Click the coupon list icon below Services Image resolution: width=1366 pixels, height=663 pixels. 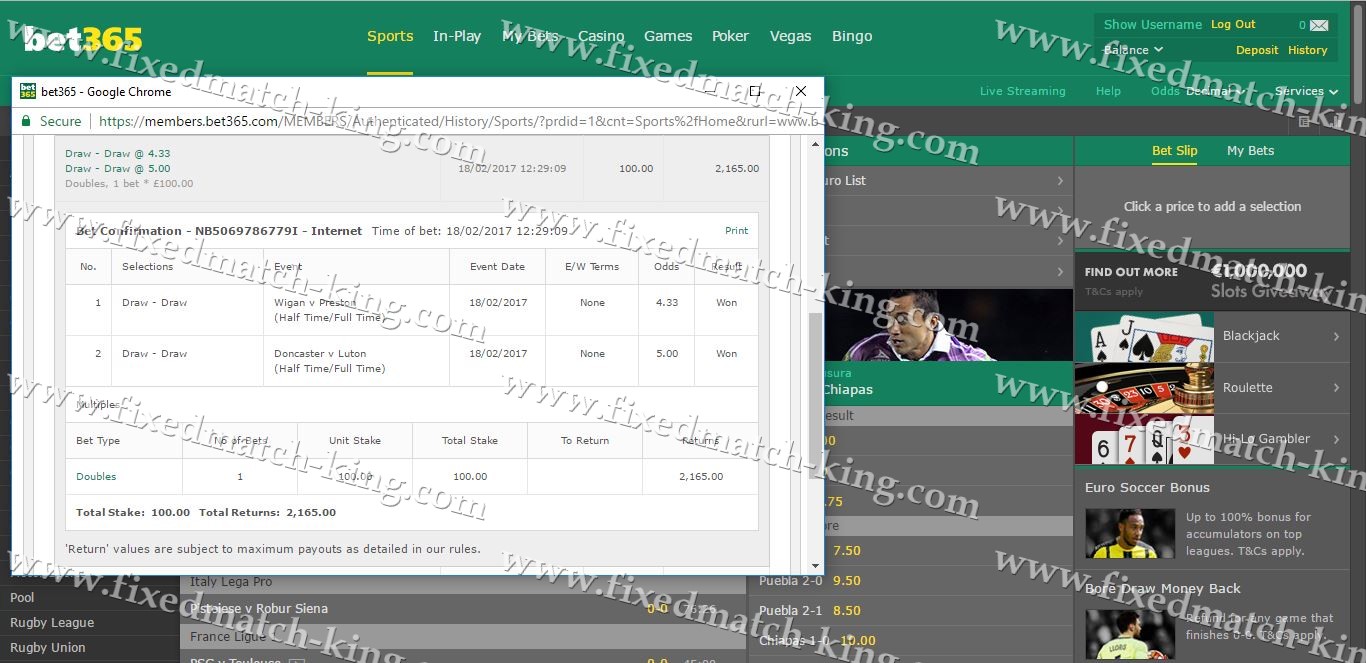1304,121
